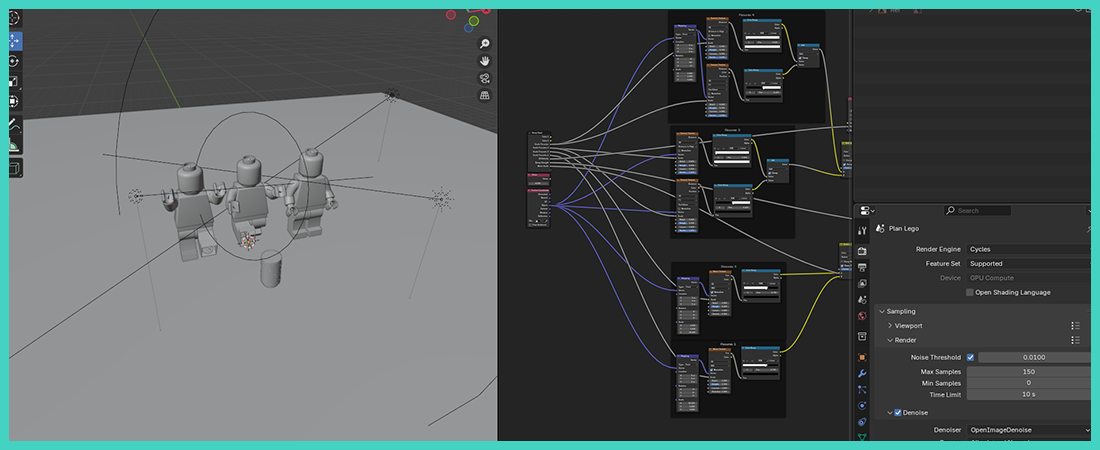Click the blue Z axis gizmo circle
Image resolution: width=1100 pixels, height=450 pixels.
coord(471,29)
